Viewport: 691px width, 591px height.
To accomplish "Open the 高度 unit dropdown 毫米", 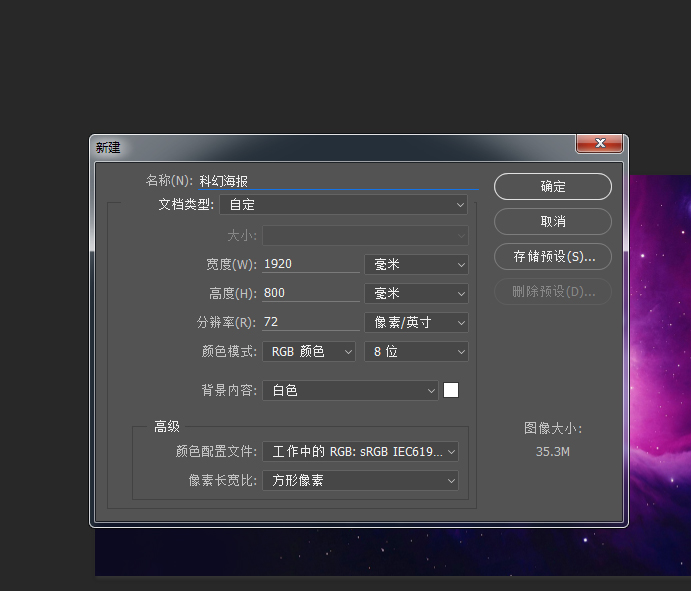I will [x=416, y=294].
